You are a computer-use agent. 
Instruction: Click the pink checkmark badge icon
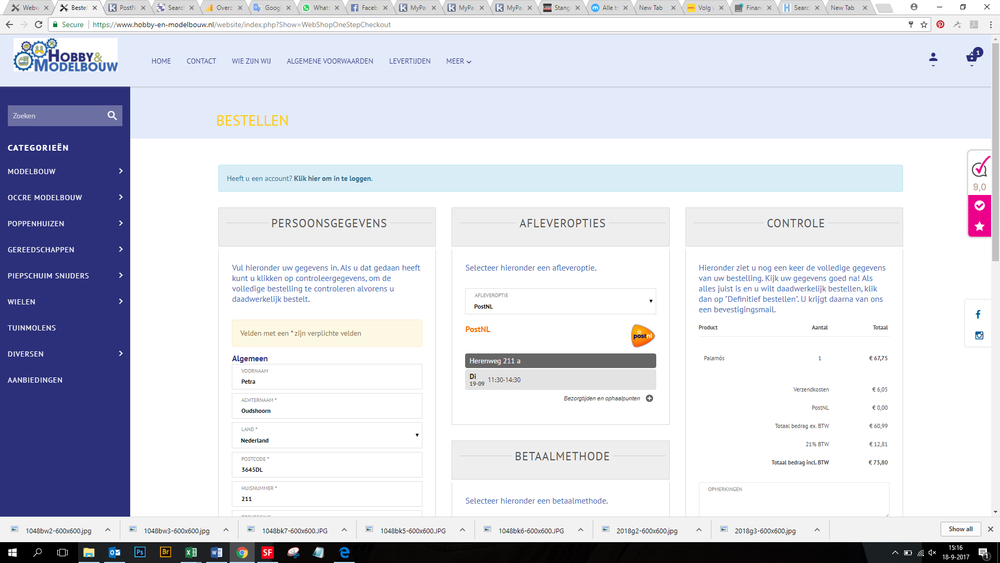tap(980, 205)
